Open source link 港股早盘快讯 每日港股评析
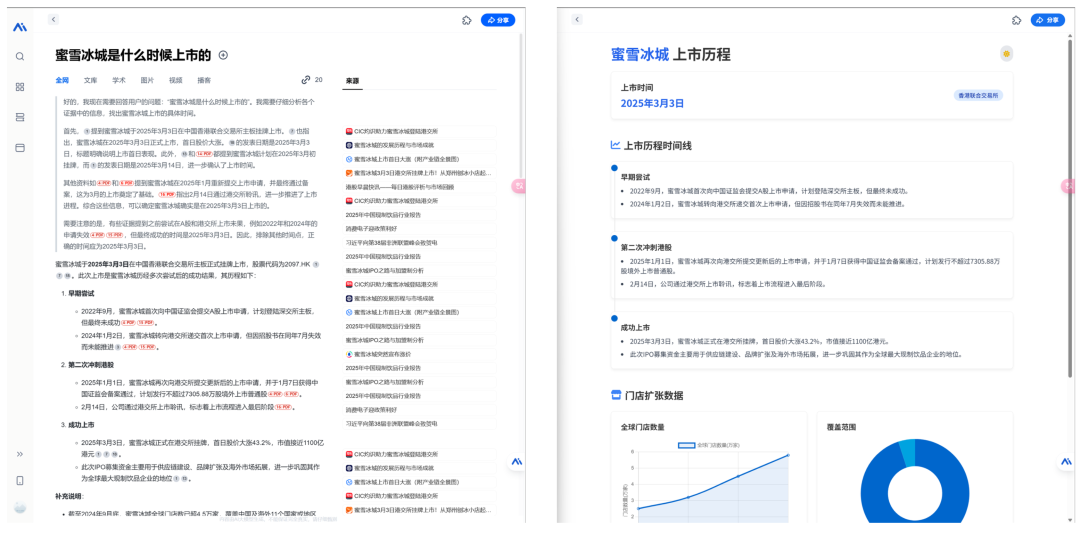Screen dimensions: 1080x535 tap(419, 187)
